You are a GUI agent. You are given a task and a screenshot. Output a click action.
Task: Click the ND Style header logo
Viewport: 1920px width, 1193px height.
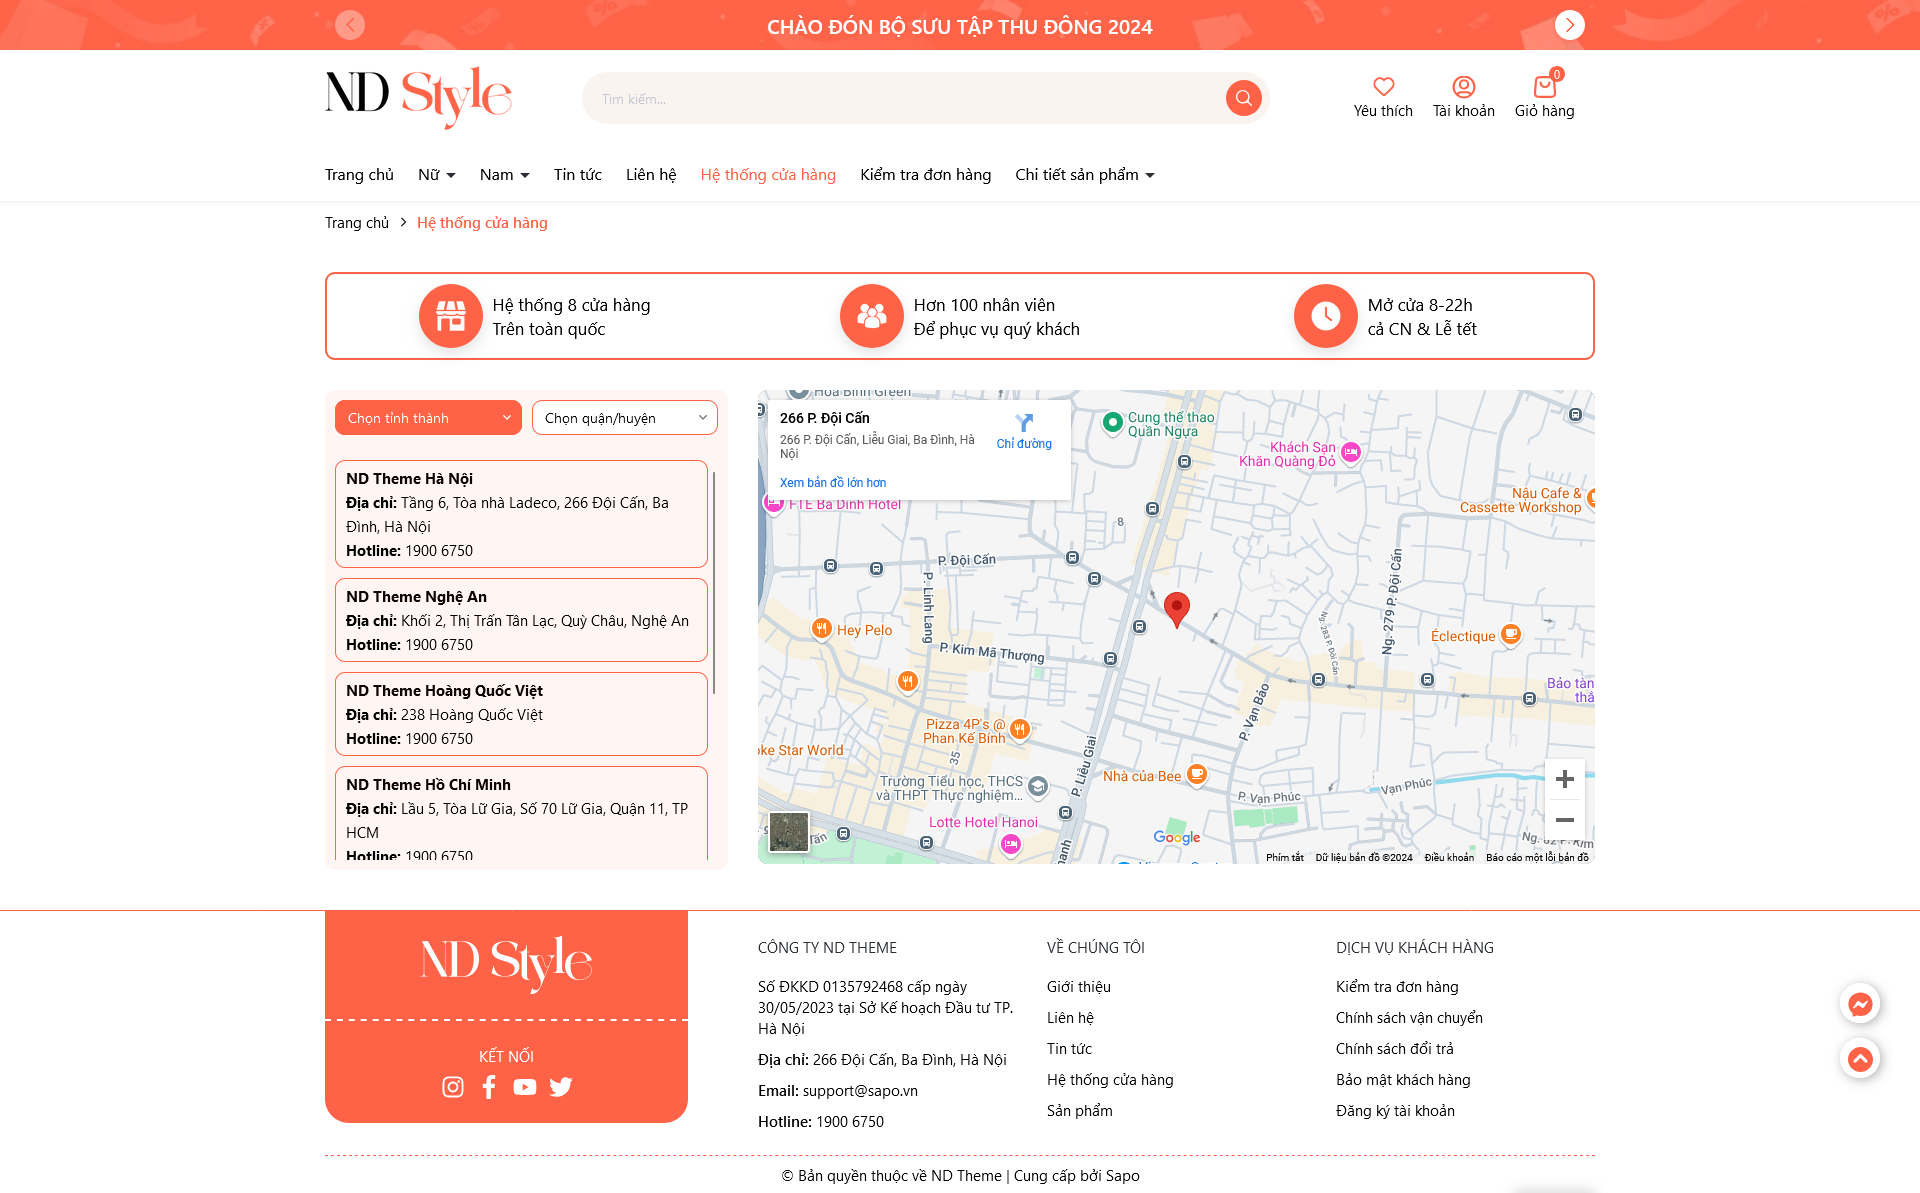click(418, 97)
